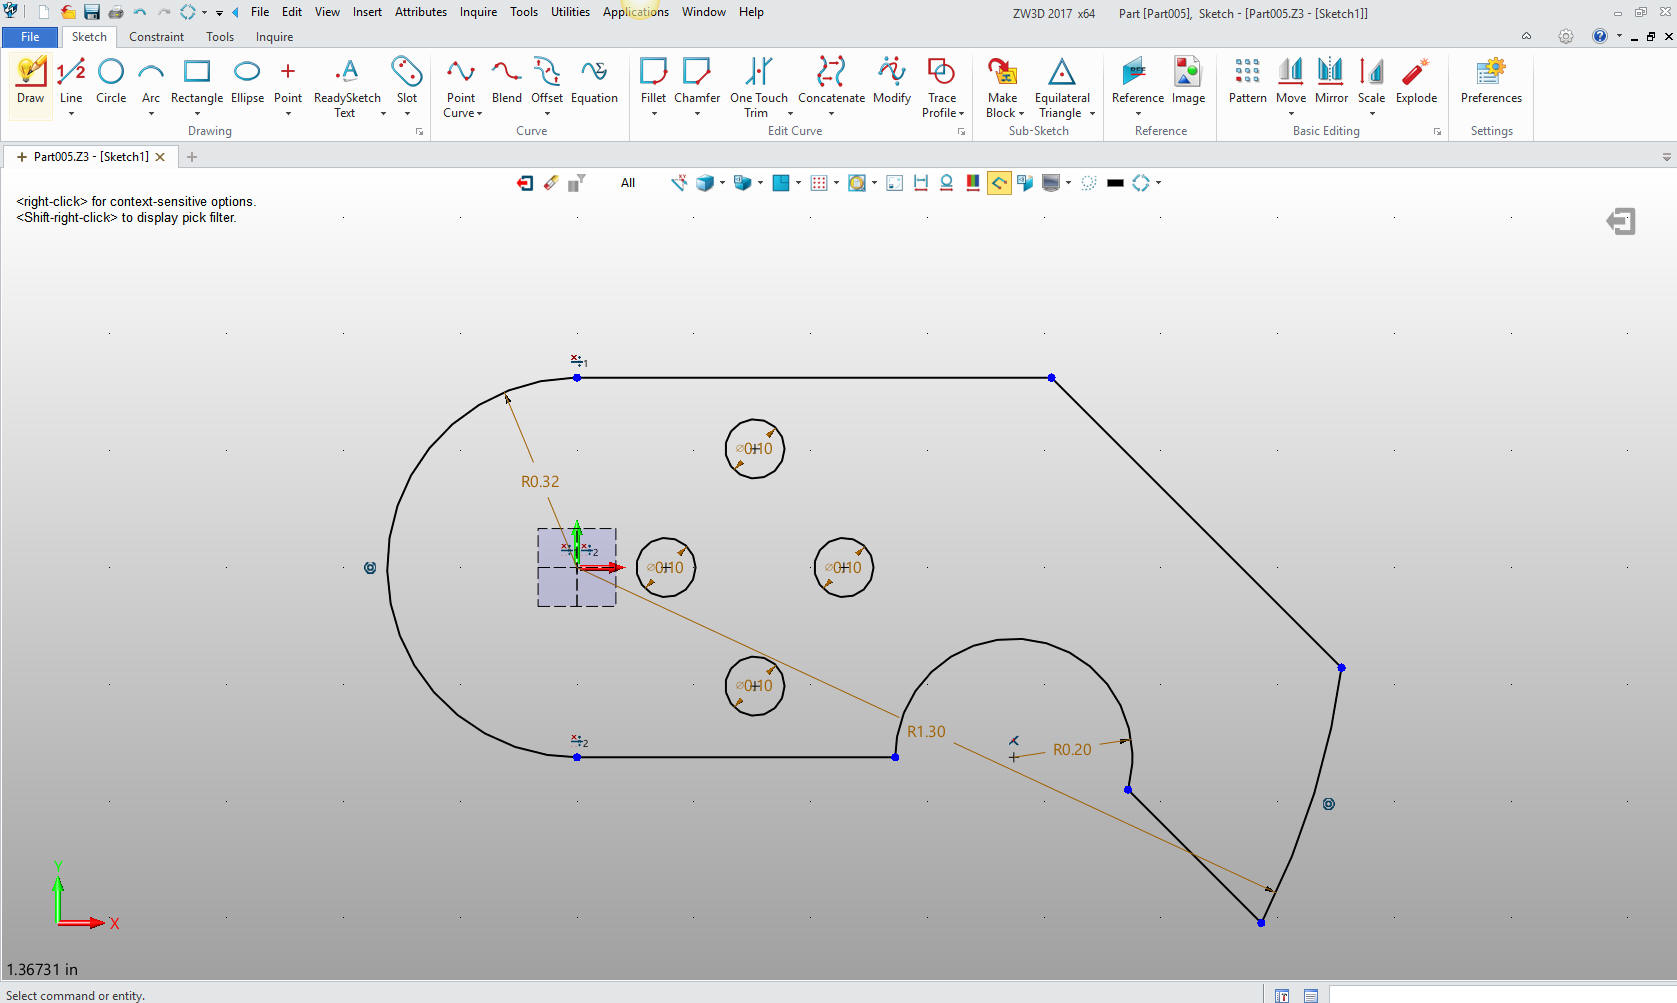The height and width of the screenshot is (1003, 1677).
Task: Expand the Rectangle tool dropdown arrow
Action: click(197, 114)
